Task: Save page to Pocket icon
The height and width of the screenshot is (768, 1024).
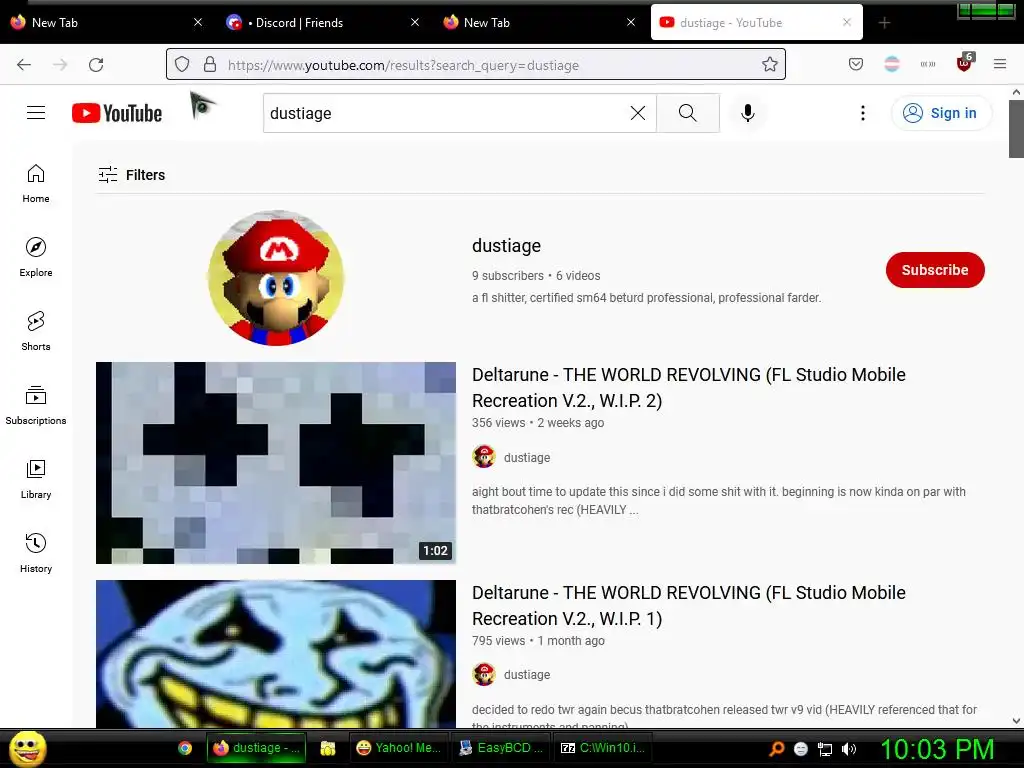Action: [856, 64]
